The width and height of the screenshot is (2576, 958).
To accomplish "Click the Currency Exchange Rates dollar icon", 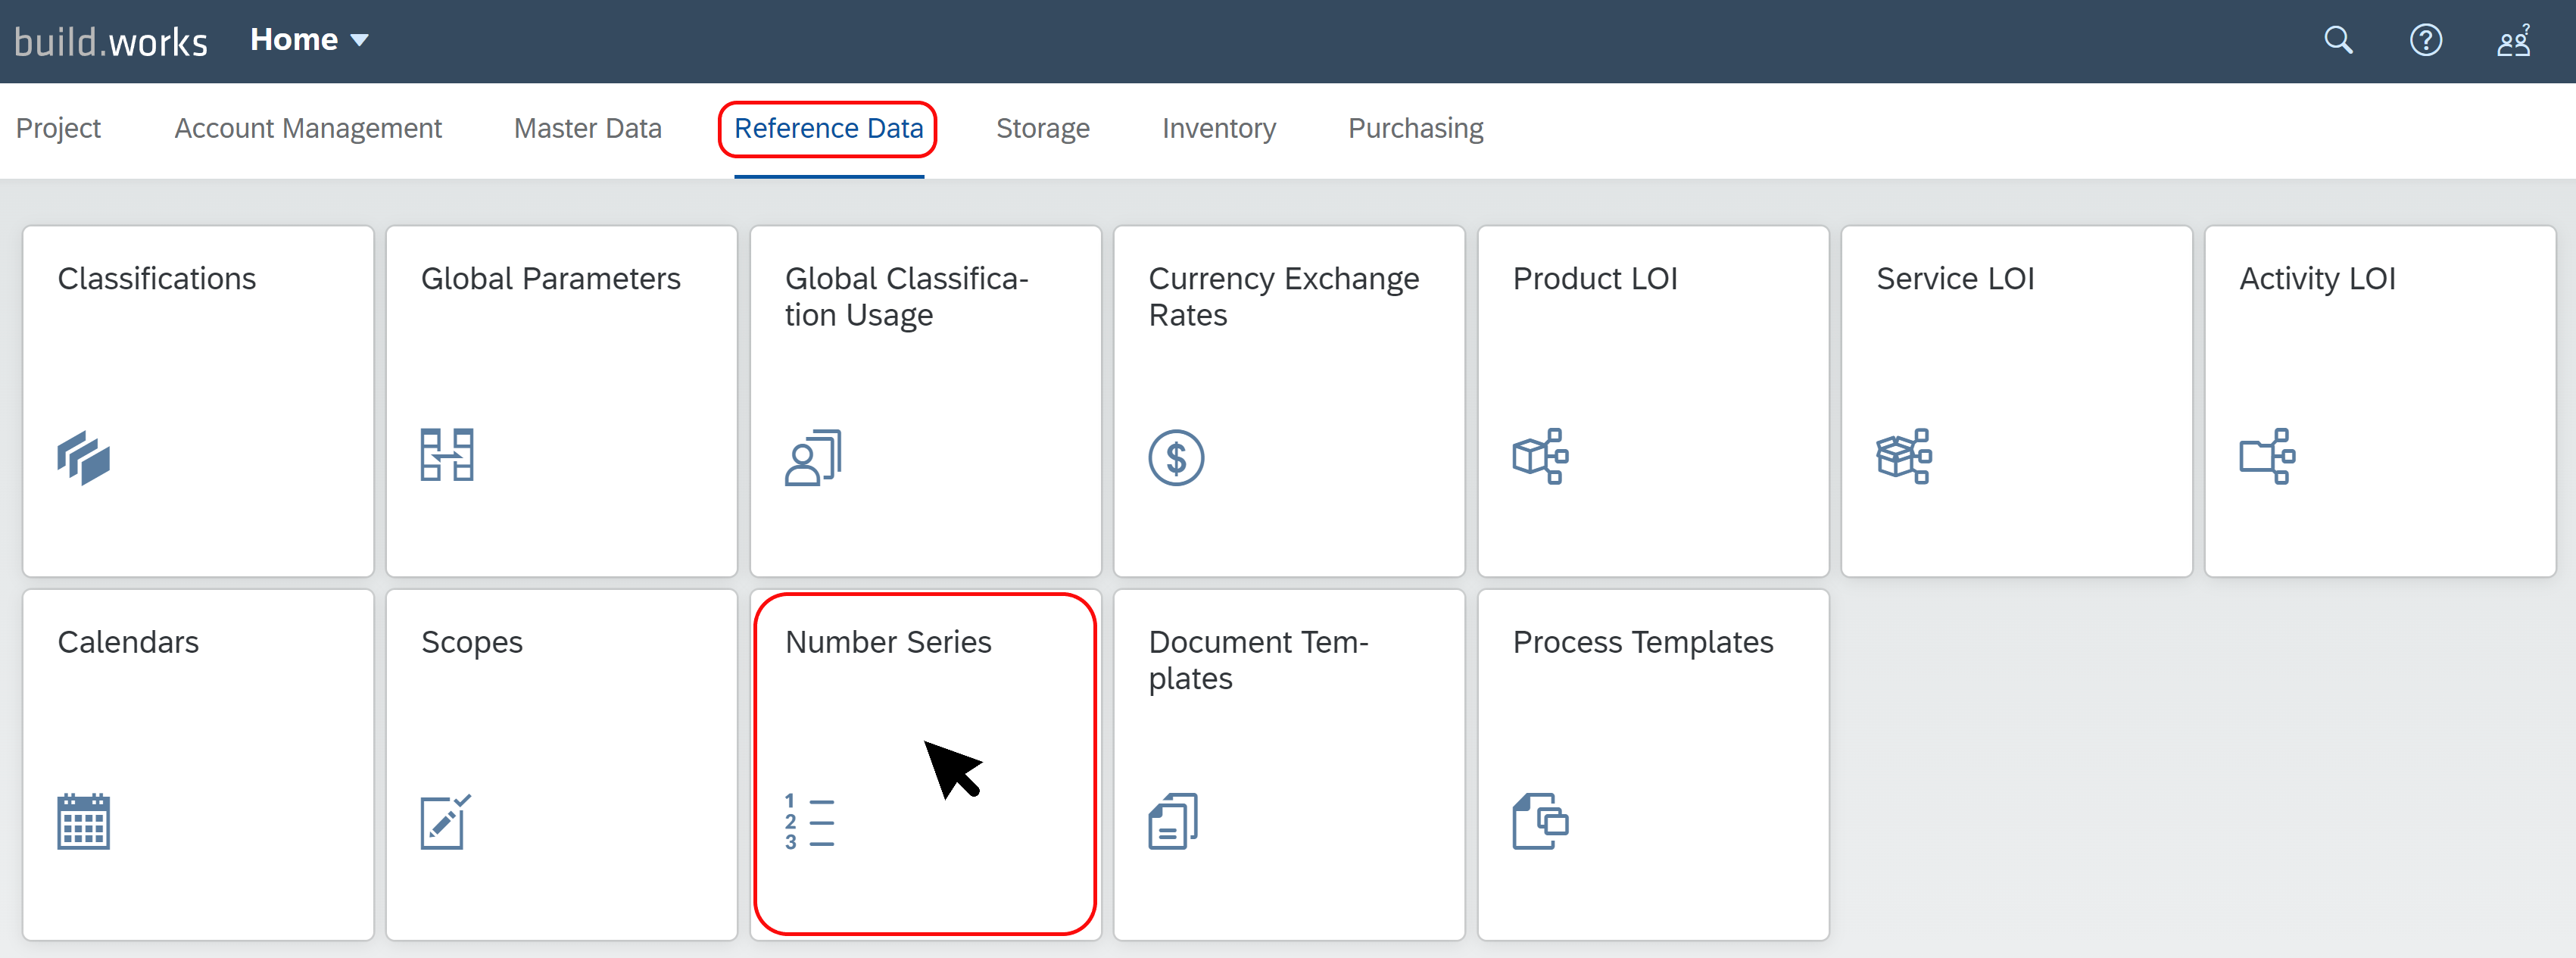I will [1176, 458].
